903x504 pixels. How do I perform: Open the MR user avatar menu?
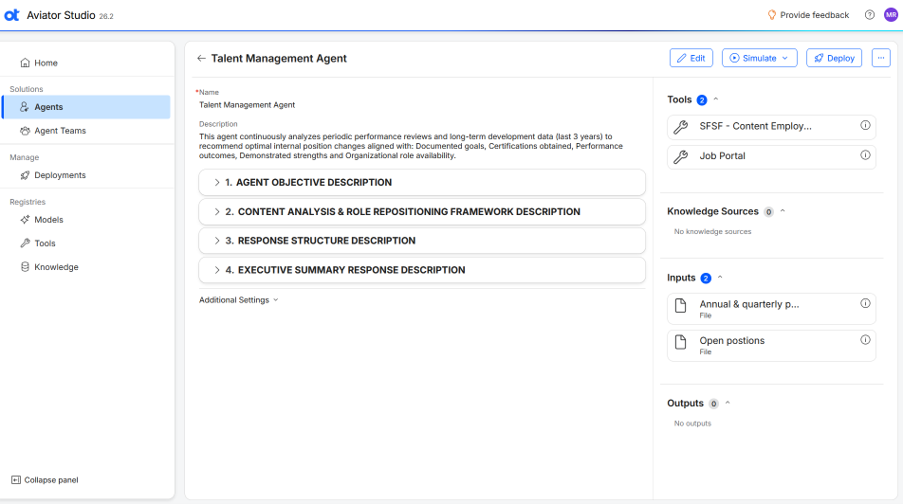891,15
